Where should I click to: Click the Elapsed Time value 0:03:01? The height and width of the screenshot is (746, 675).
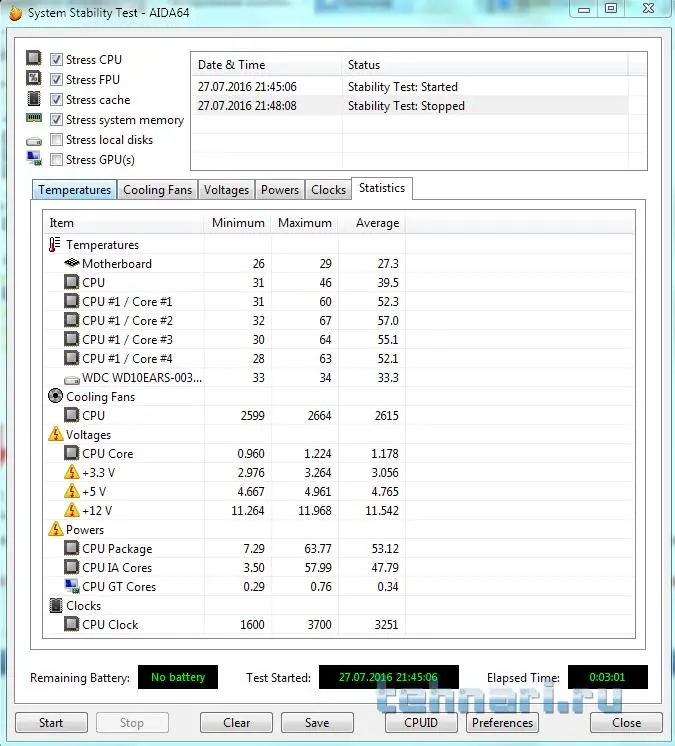[x=607, y=677]
